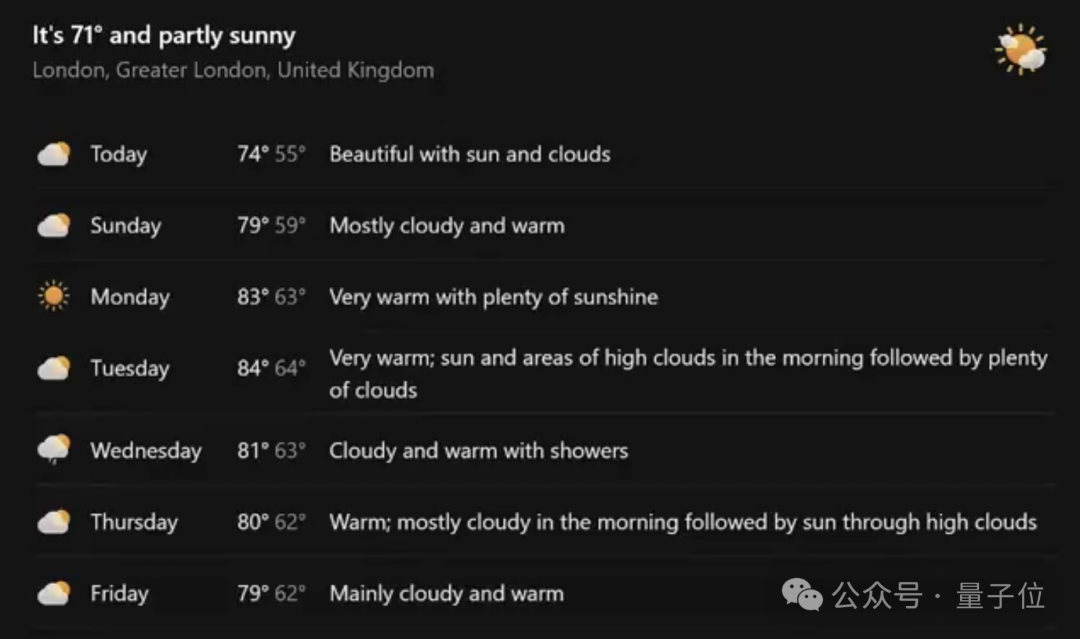The width and height of the screenshot is (1080, 639).
Task: Click the cloud icon beside Friday
Action: (54, 593)
